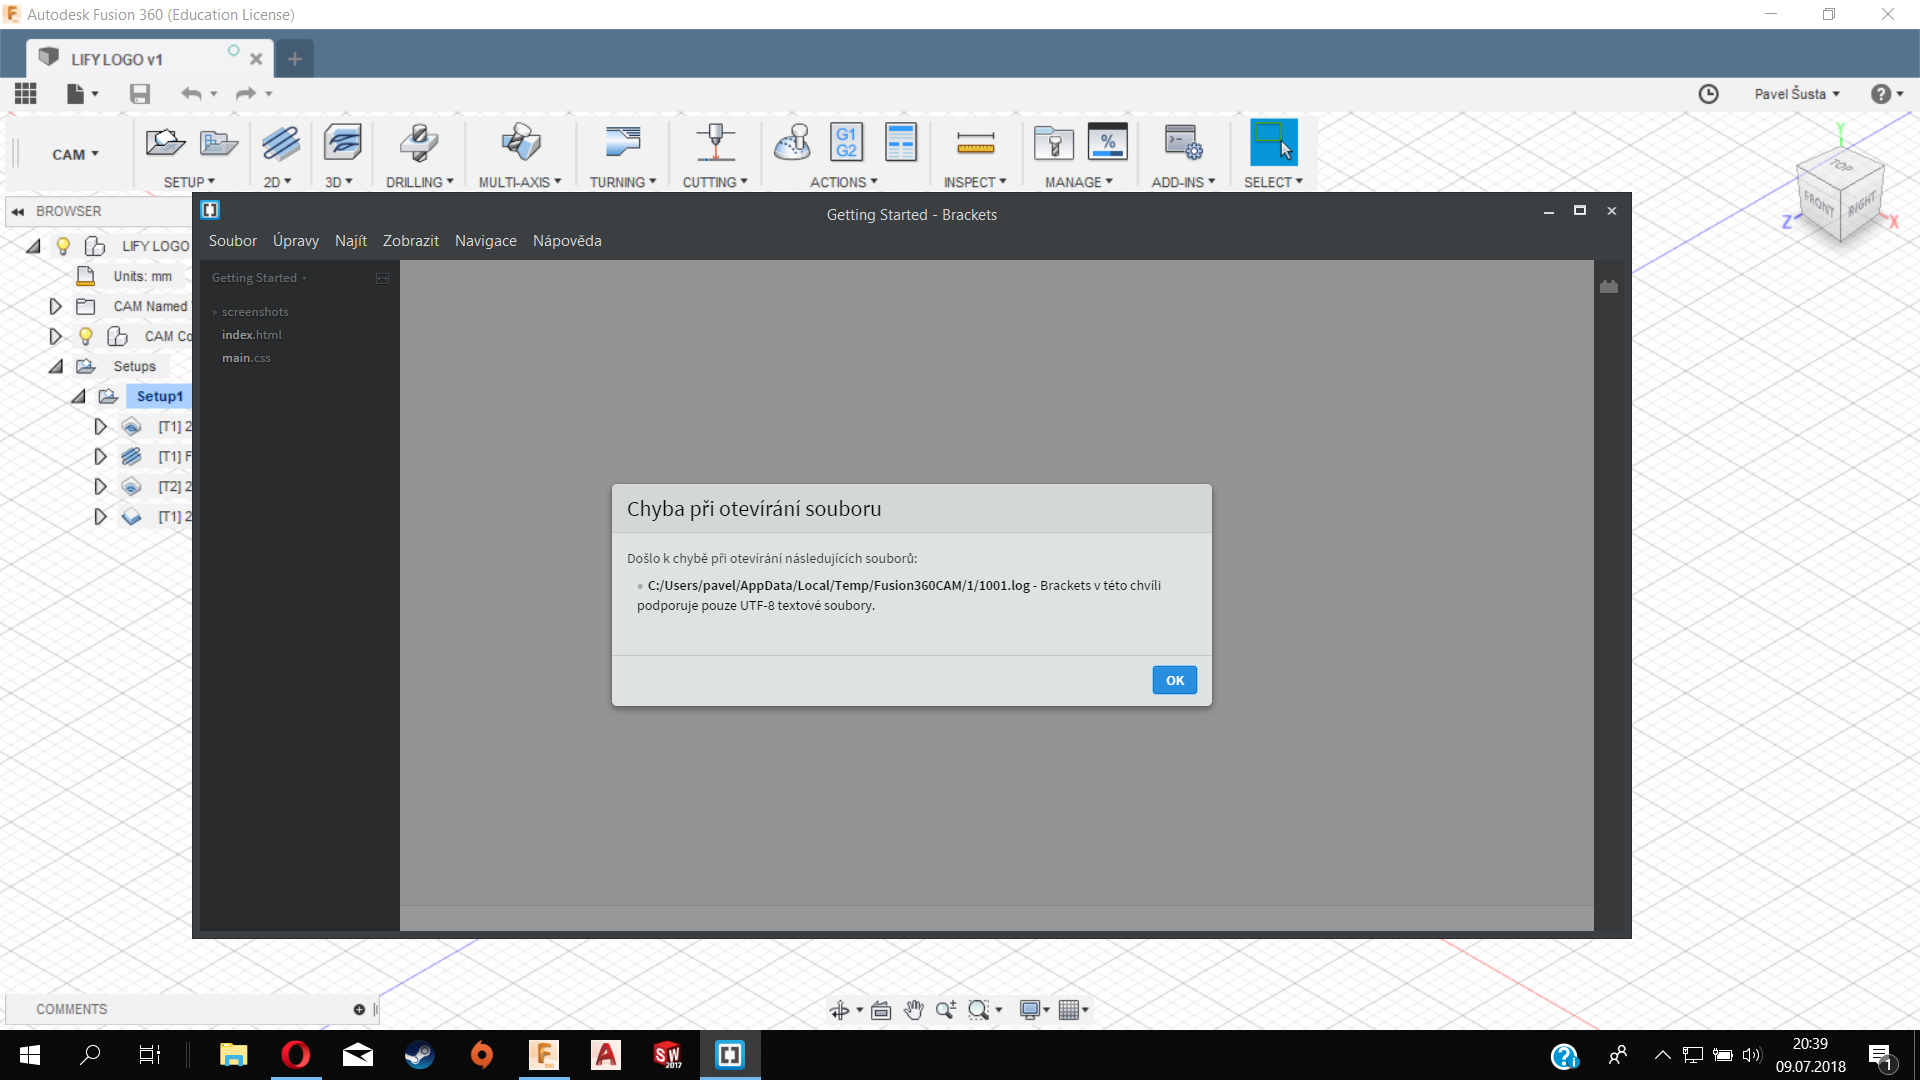Select Setup1 in the browser tree
Viewport: 1920px width, 1080px height.
tap(160, 397)
